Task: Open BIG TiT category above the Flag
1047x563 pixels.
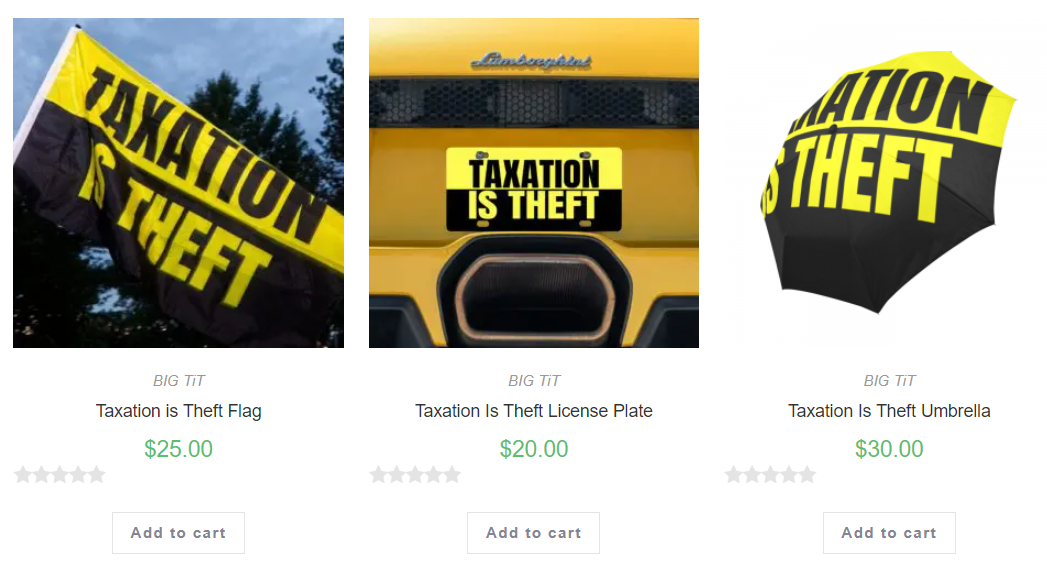Action: (178, 381)
